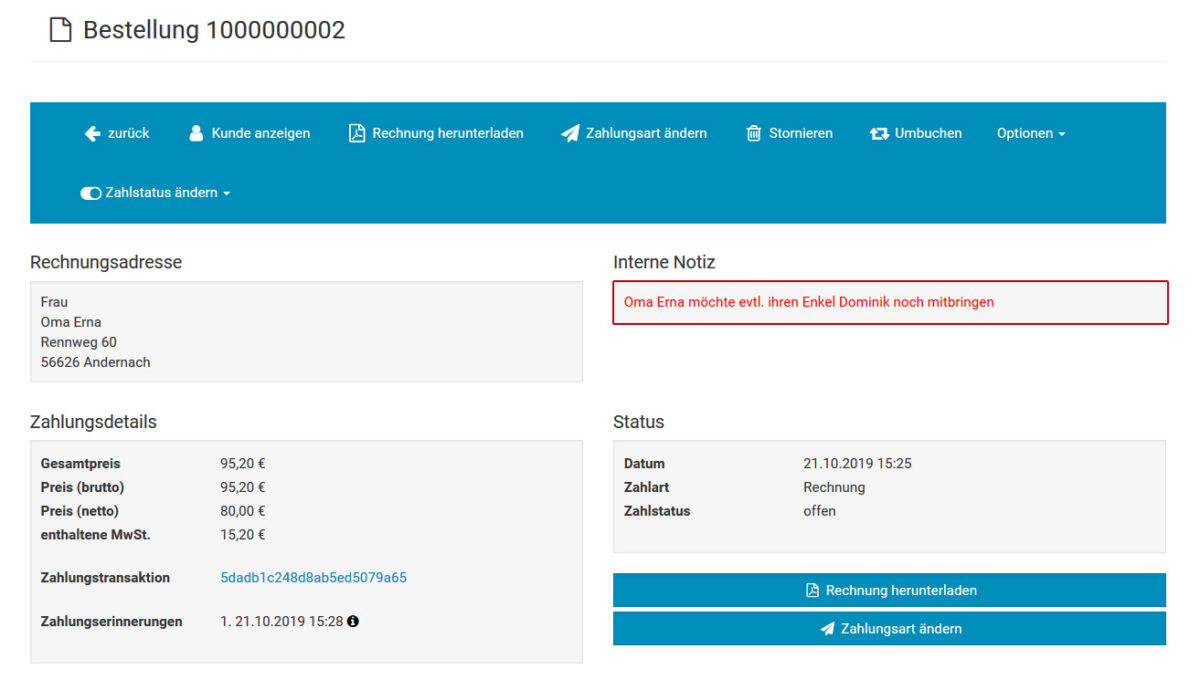Click the info icon beside the payment reminder
The width and height of the screenshot is (1200, 680).
pos(353,621)
